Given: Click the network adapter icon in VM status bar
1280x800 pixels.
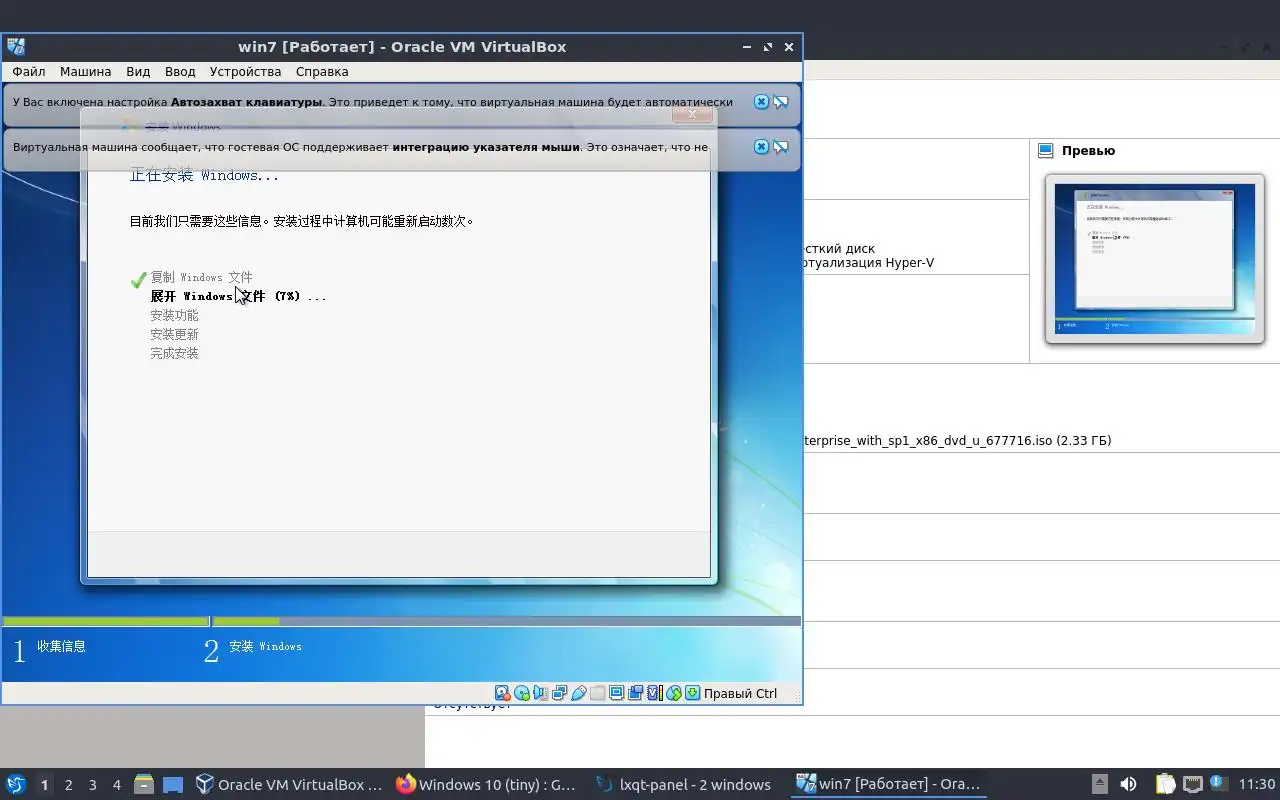Looking at the screenshot, I should point(560,693).
